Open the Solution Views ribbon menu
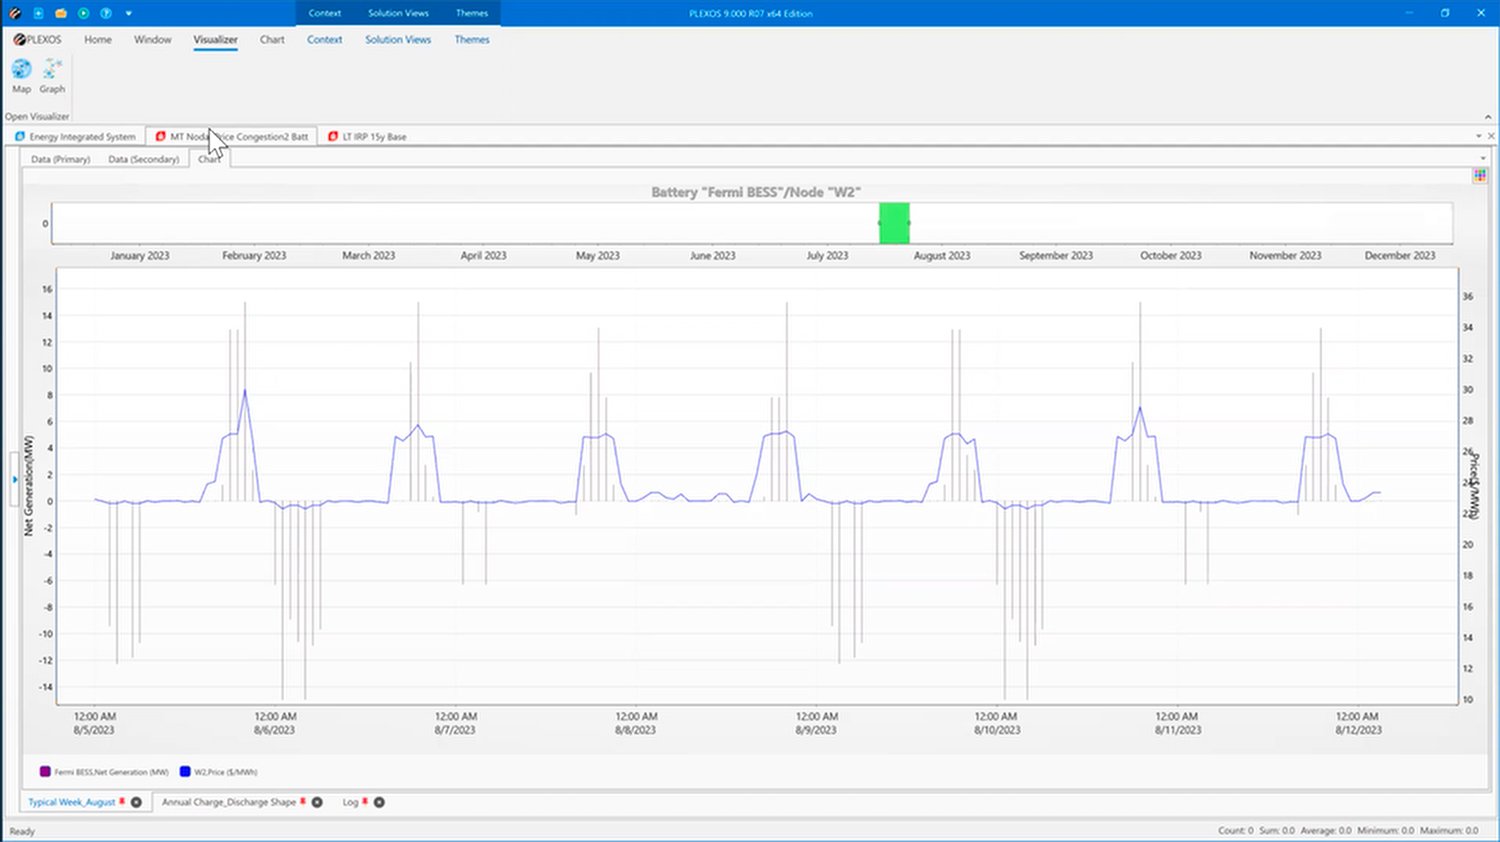The height and width of the screenshot is (842, 1500). (398, 39)
